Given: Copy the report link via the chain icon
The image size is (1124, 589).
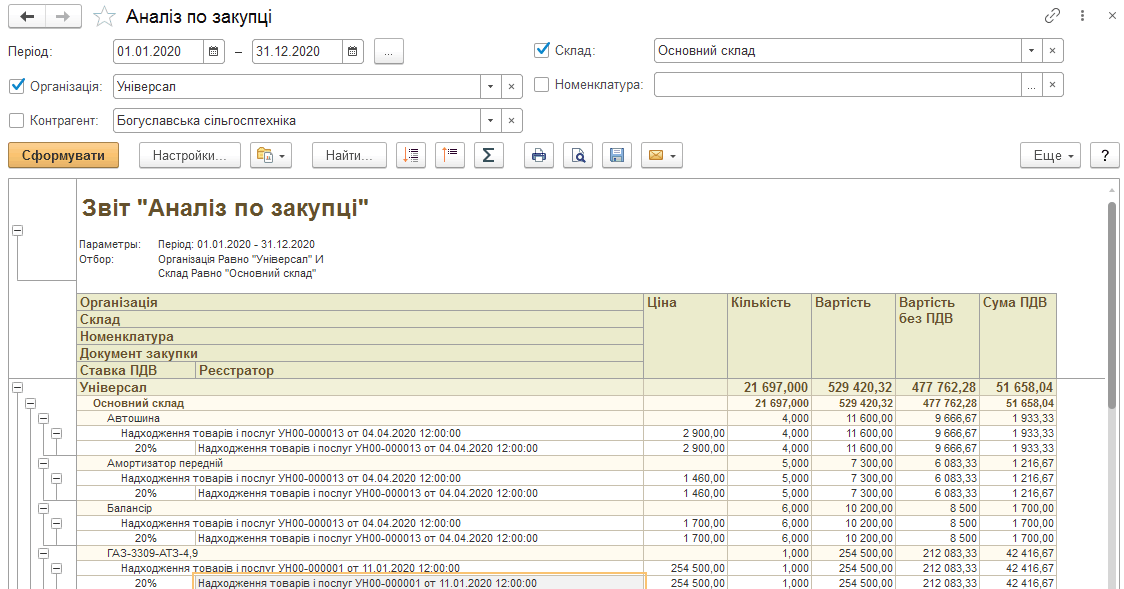Looking at the screenshot, I should (x=1052, y=16).
